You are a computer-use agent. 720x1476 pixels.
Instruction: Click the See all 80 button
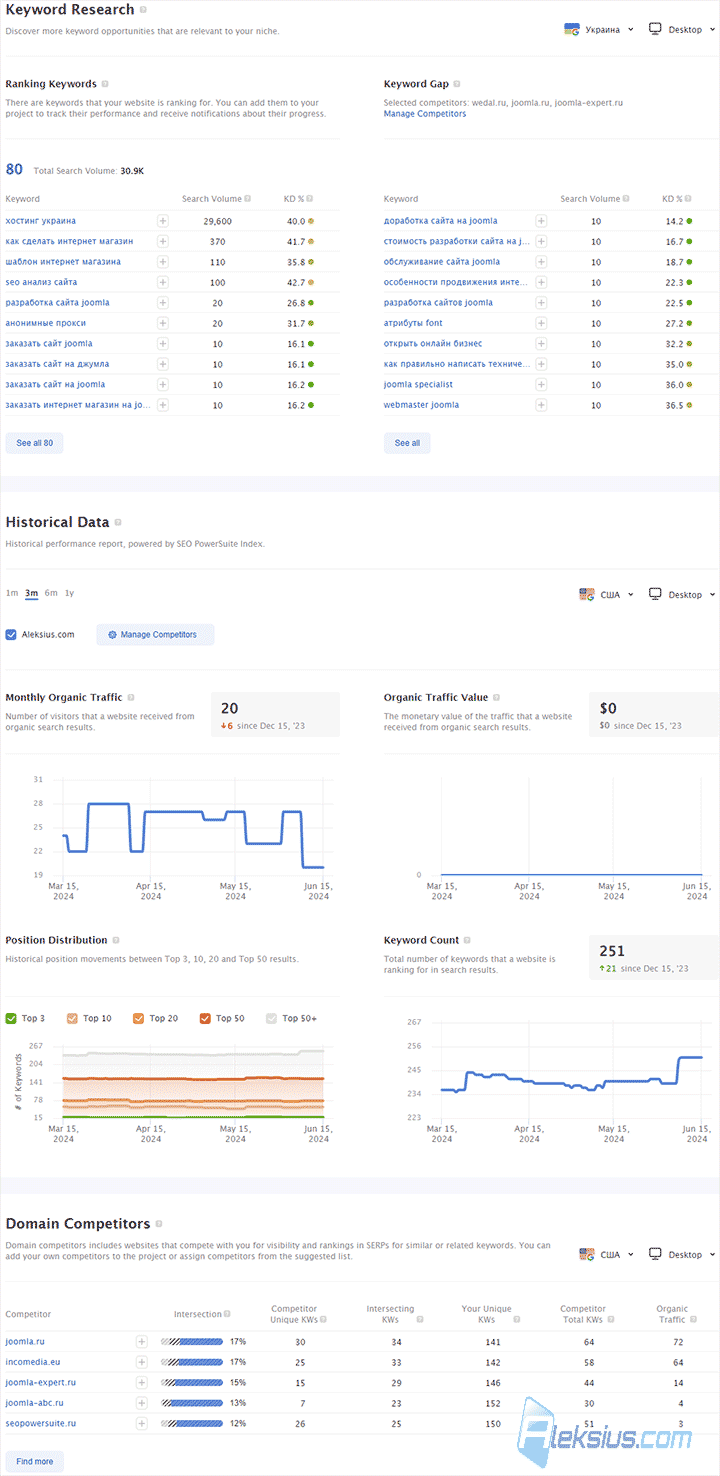(x=35, y=442)
